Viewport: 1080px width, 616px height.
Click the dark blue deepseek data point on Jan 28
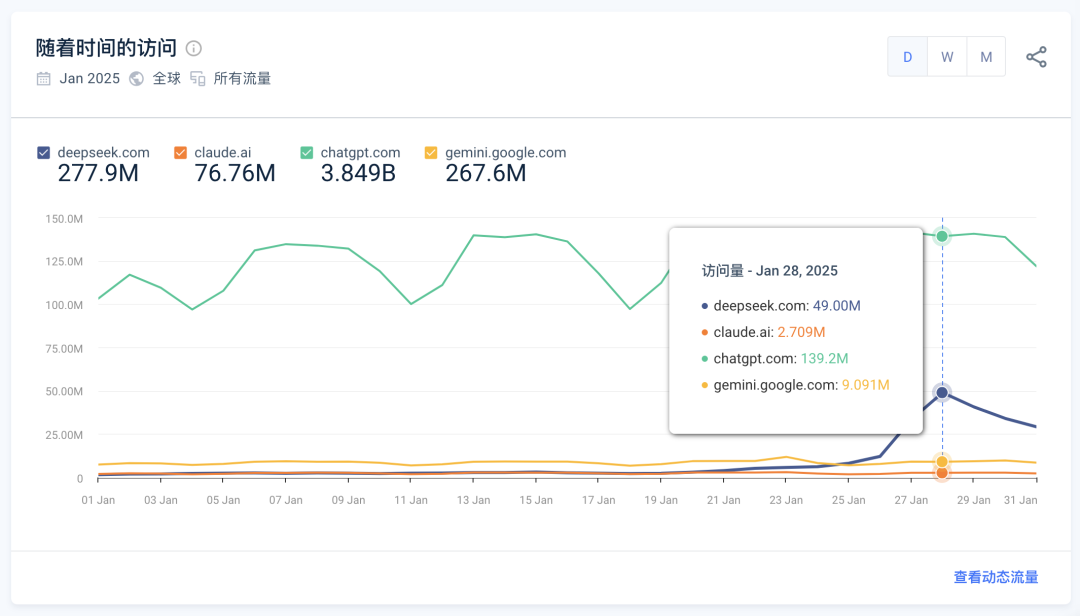pyautogui.click(x=942, y=393)
